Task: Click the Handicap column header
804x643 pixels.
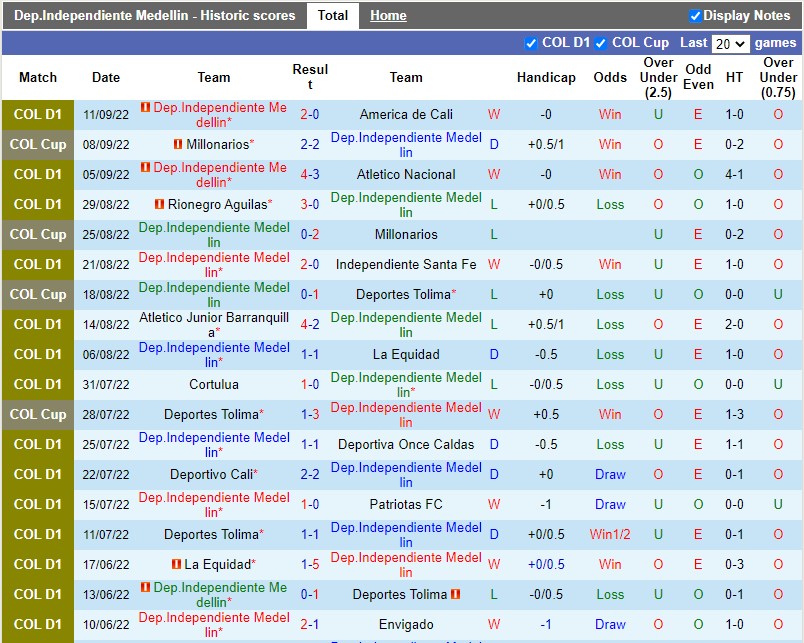Action: tap(546, 78)
